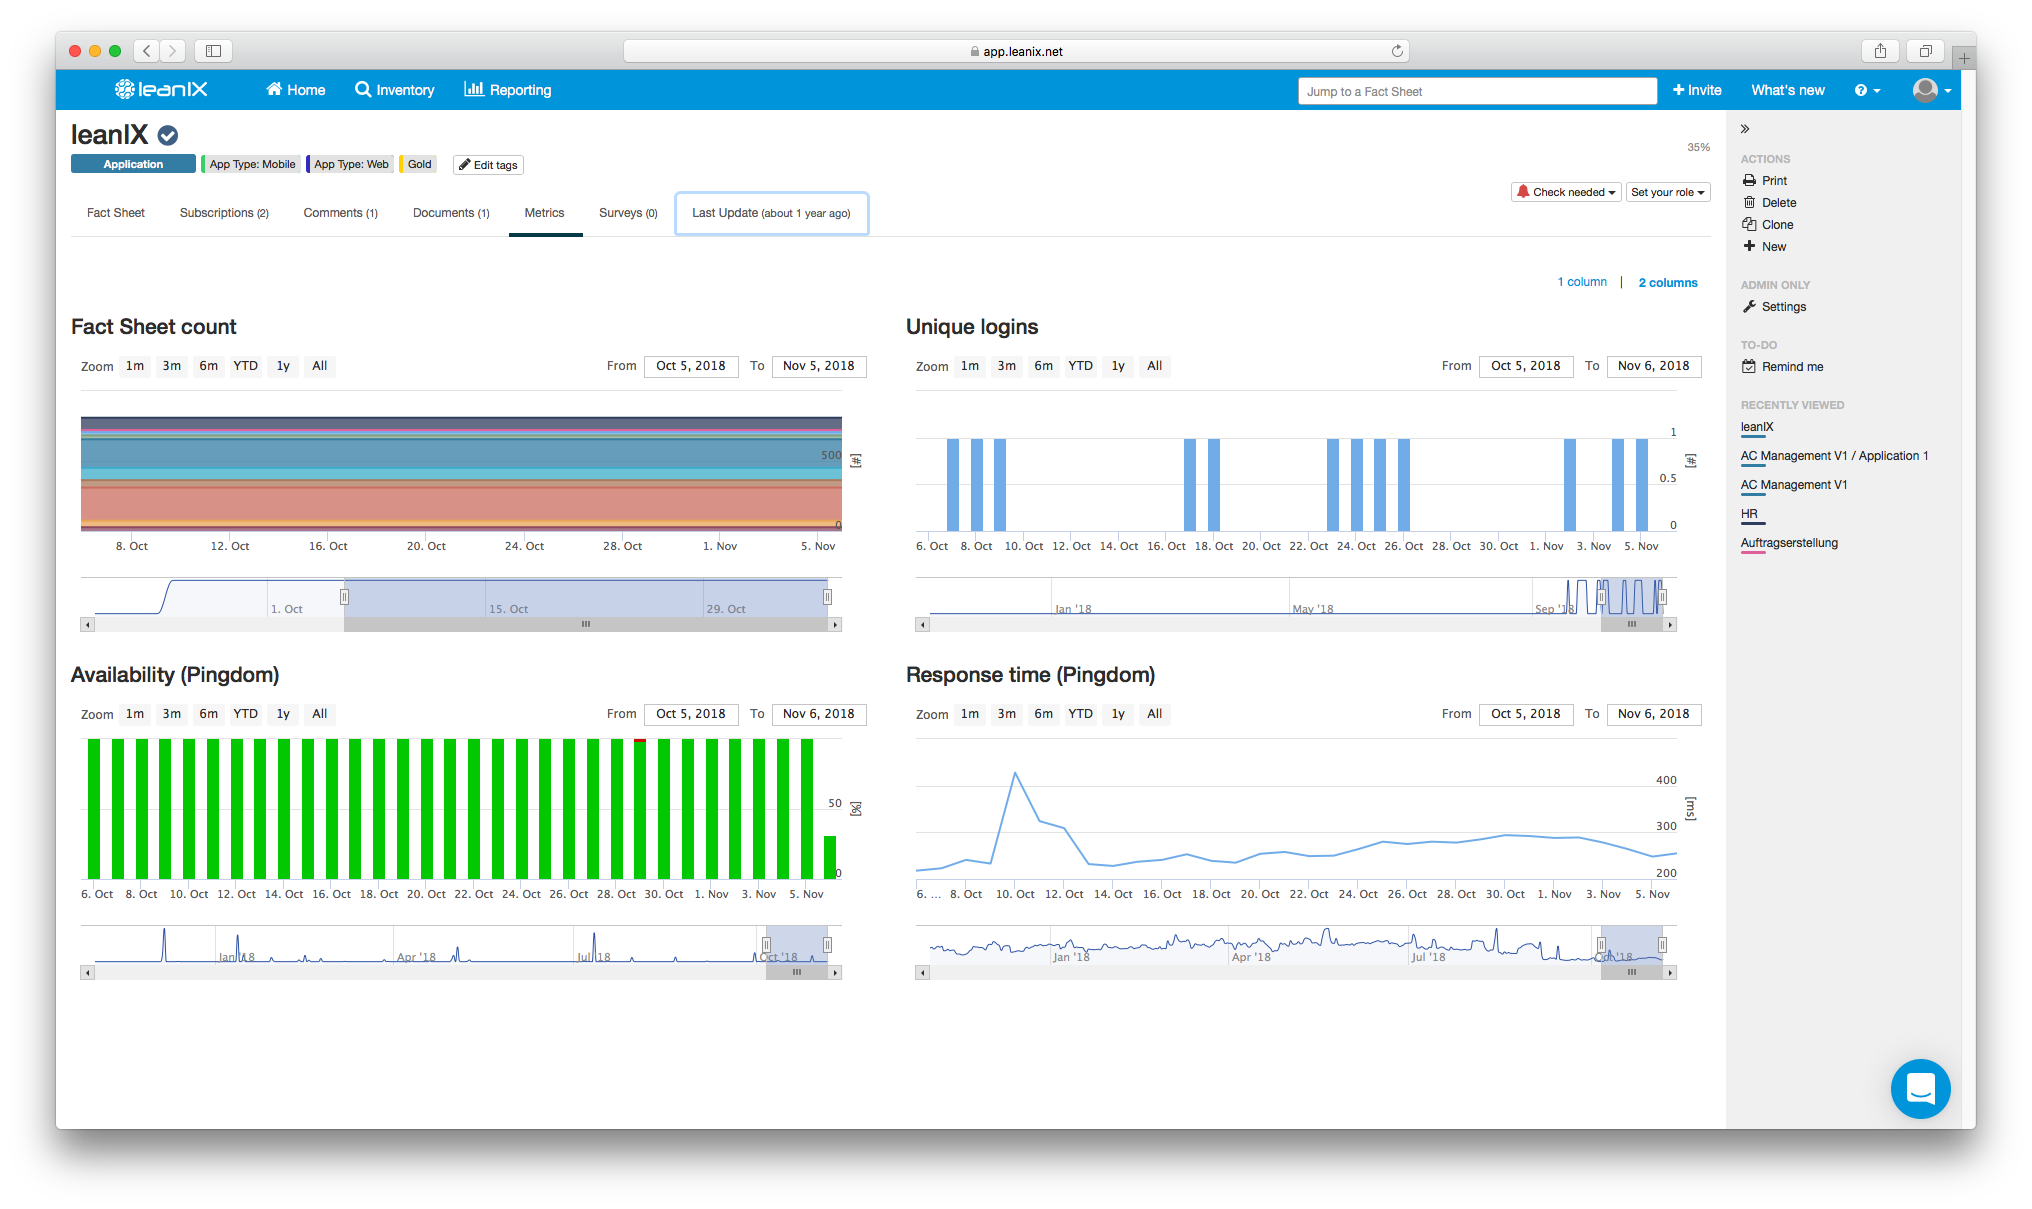Click the Delete trash icon
This screenshot has width=2032, height=1209.
[x=1749, y=203]
